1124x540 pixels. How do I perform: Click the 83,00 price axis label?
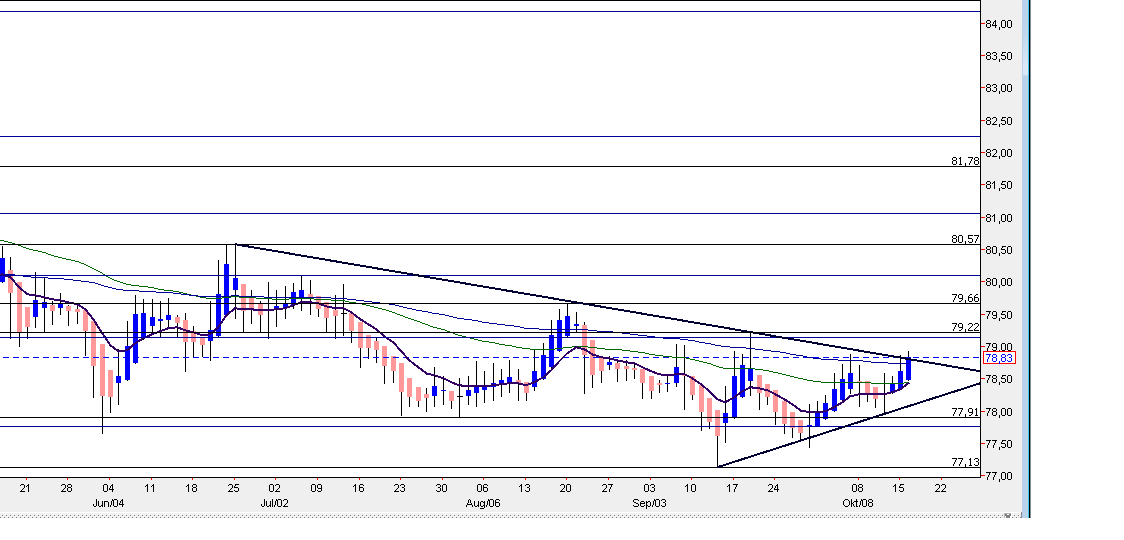click(999, 88)
